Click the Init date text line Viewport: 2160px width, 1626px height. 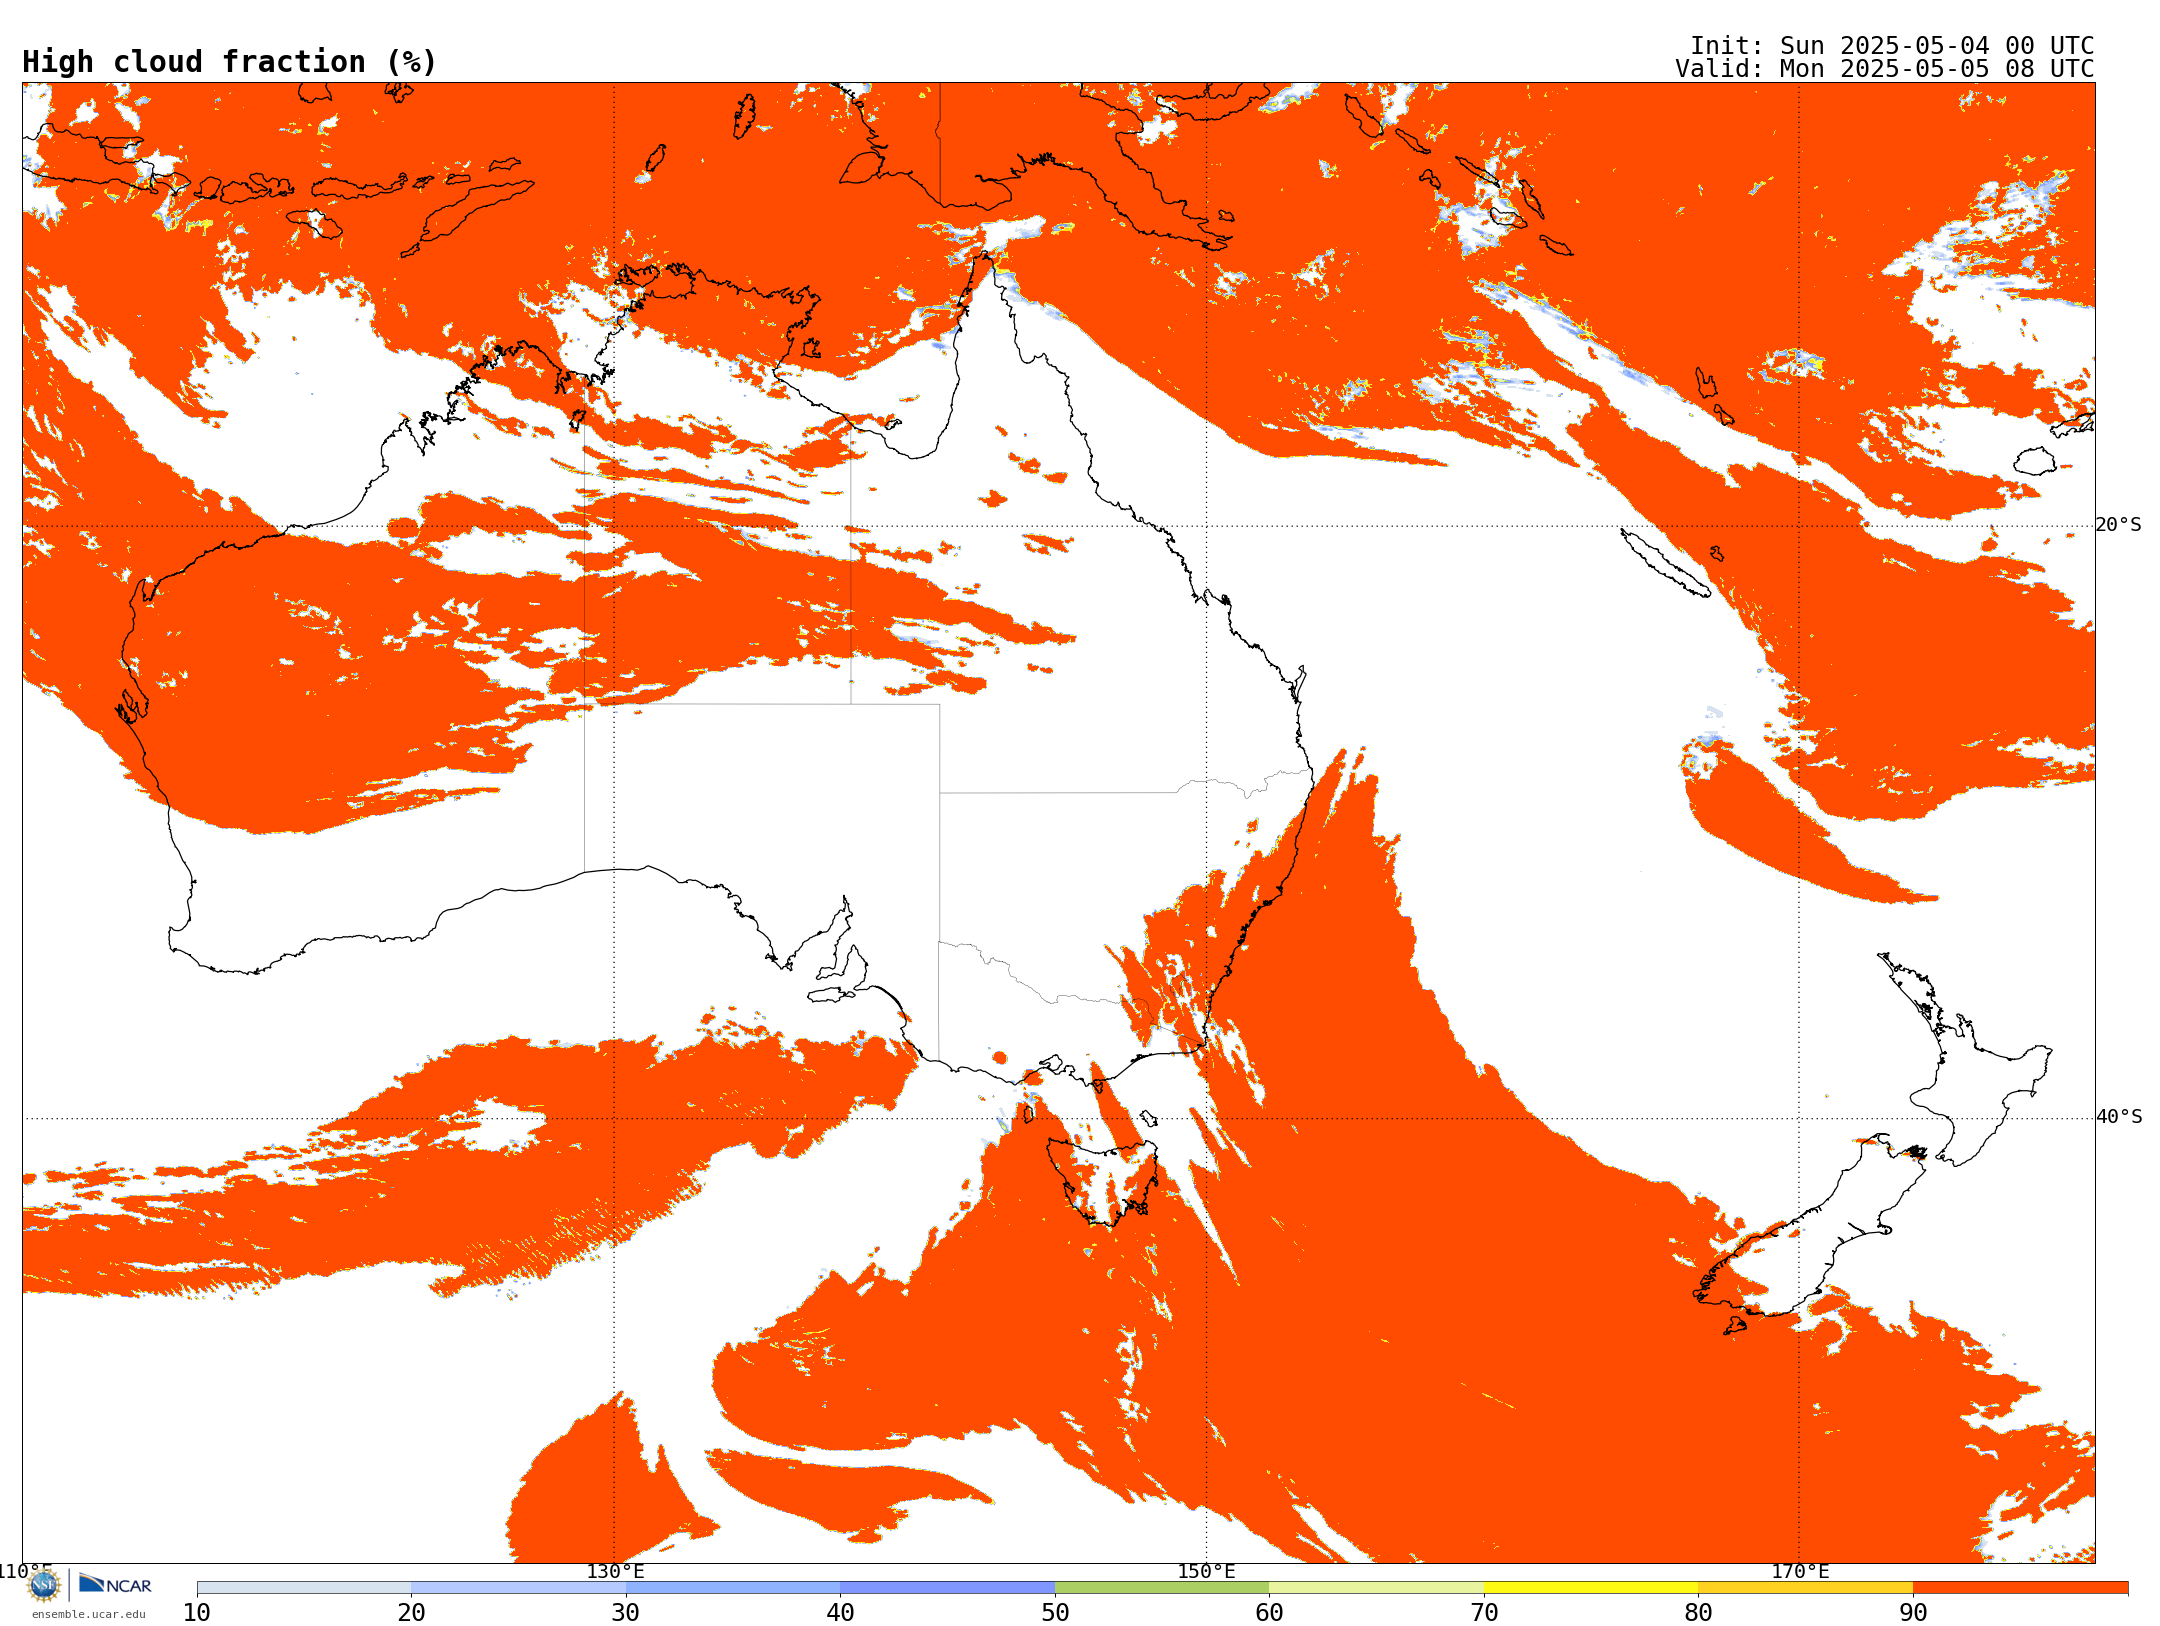click(1892, 46)
